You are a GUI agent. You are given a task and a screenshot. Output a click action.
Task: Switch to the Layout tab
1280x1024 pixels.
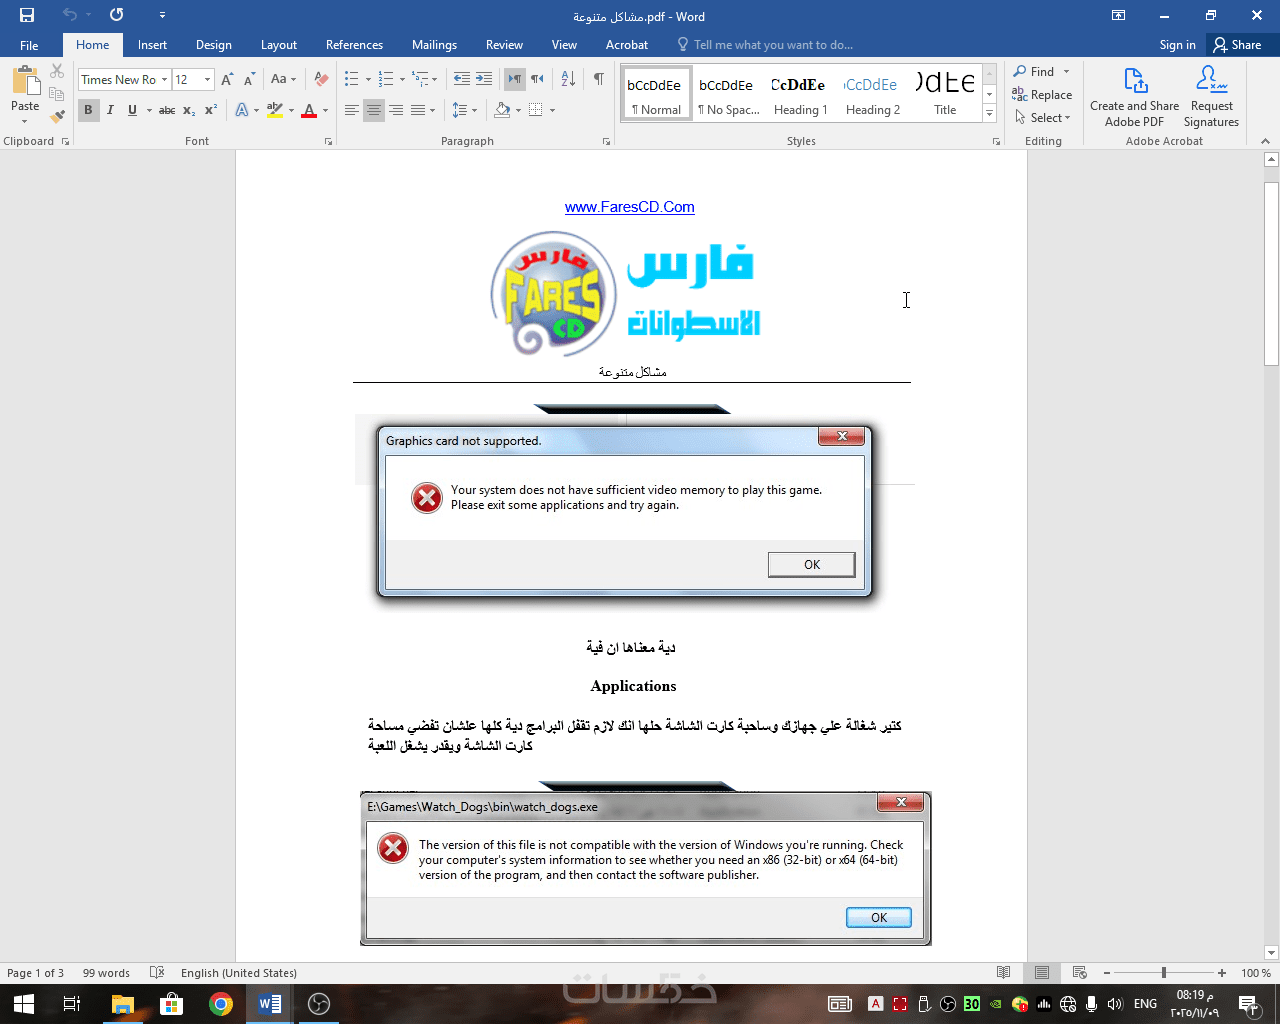(279, 45)
